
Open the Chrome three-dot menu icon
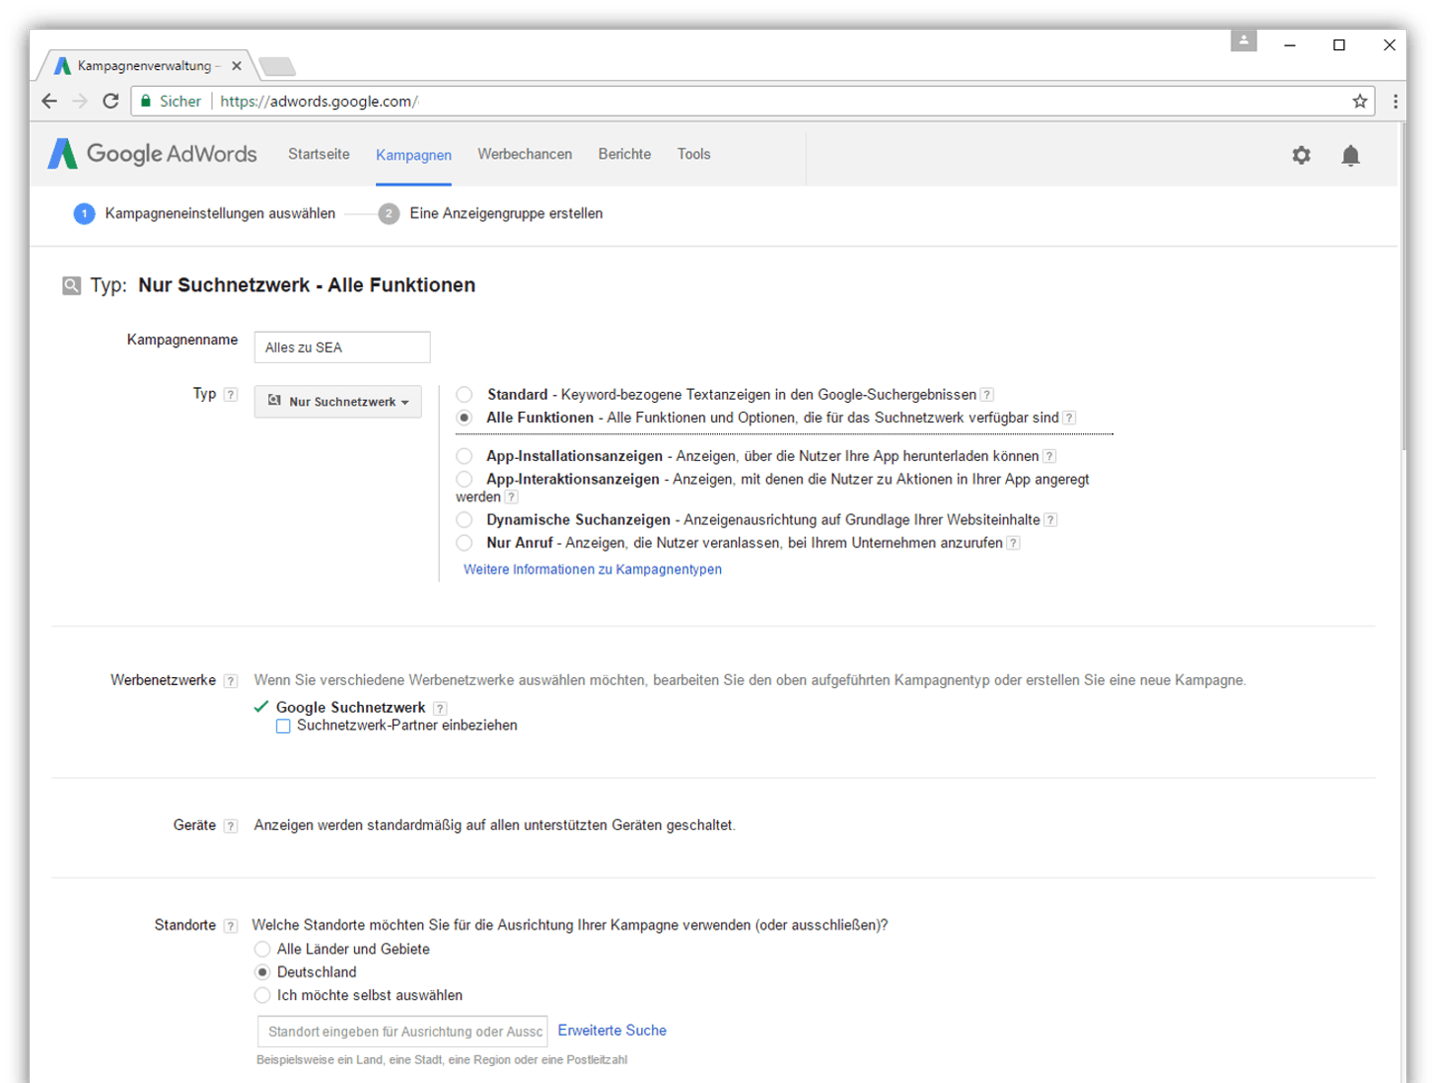[1396, 101]
